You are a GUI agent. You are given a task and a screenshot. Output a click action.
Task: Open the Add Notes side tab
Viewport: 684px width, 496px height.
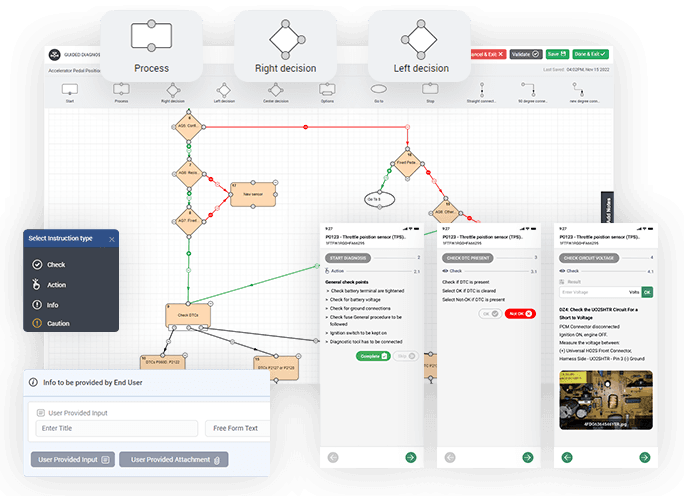607,207
